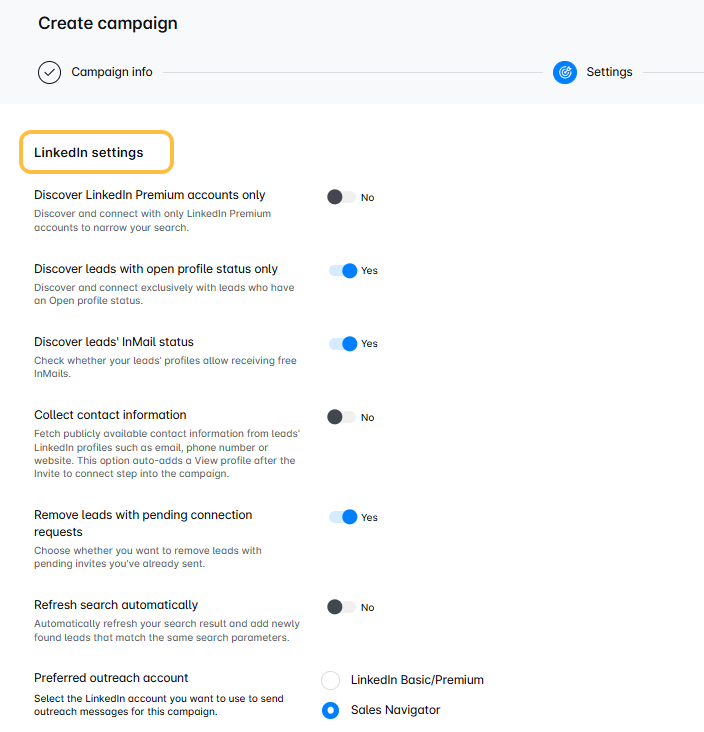
Task: Click the Campaign info checkmark icon
Action: (x=50, y=72)
